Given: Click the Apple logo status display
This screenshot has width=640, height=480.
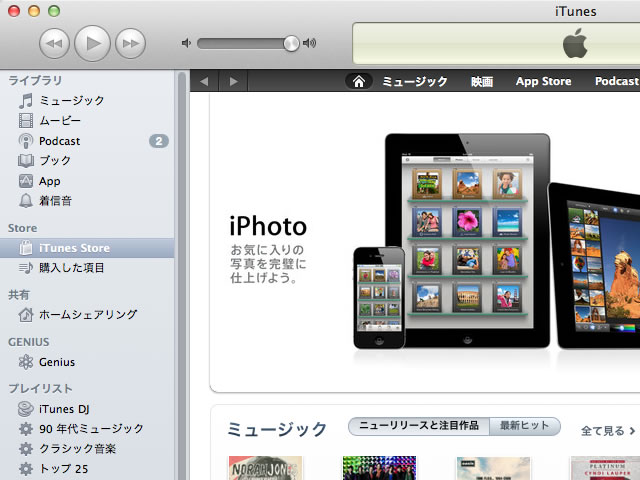Looking at the screenshot, I should [x=575, y=43].
